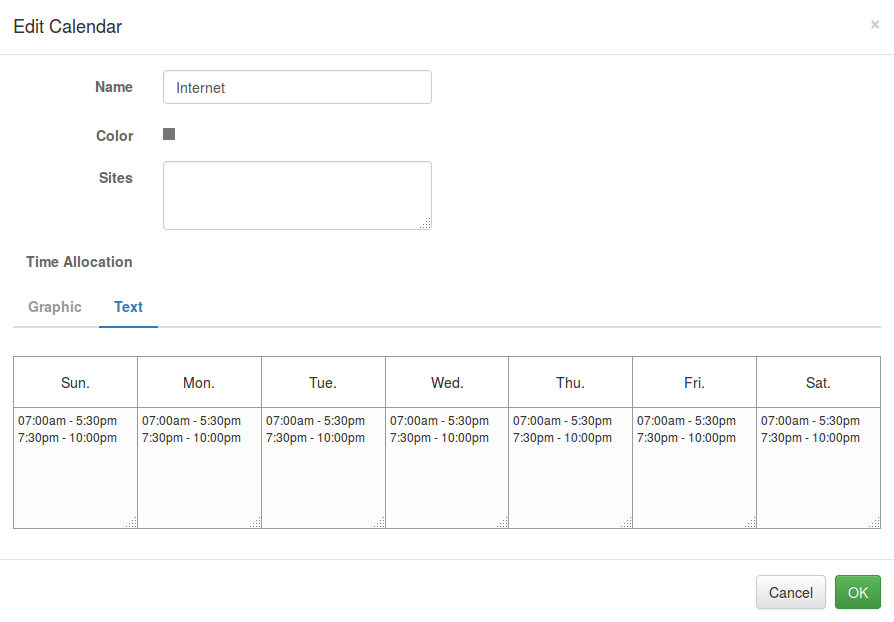Grab the Sites text area resize handle

(426, 224)
